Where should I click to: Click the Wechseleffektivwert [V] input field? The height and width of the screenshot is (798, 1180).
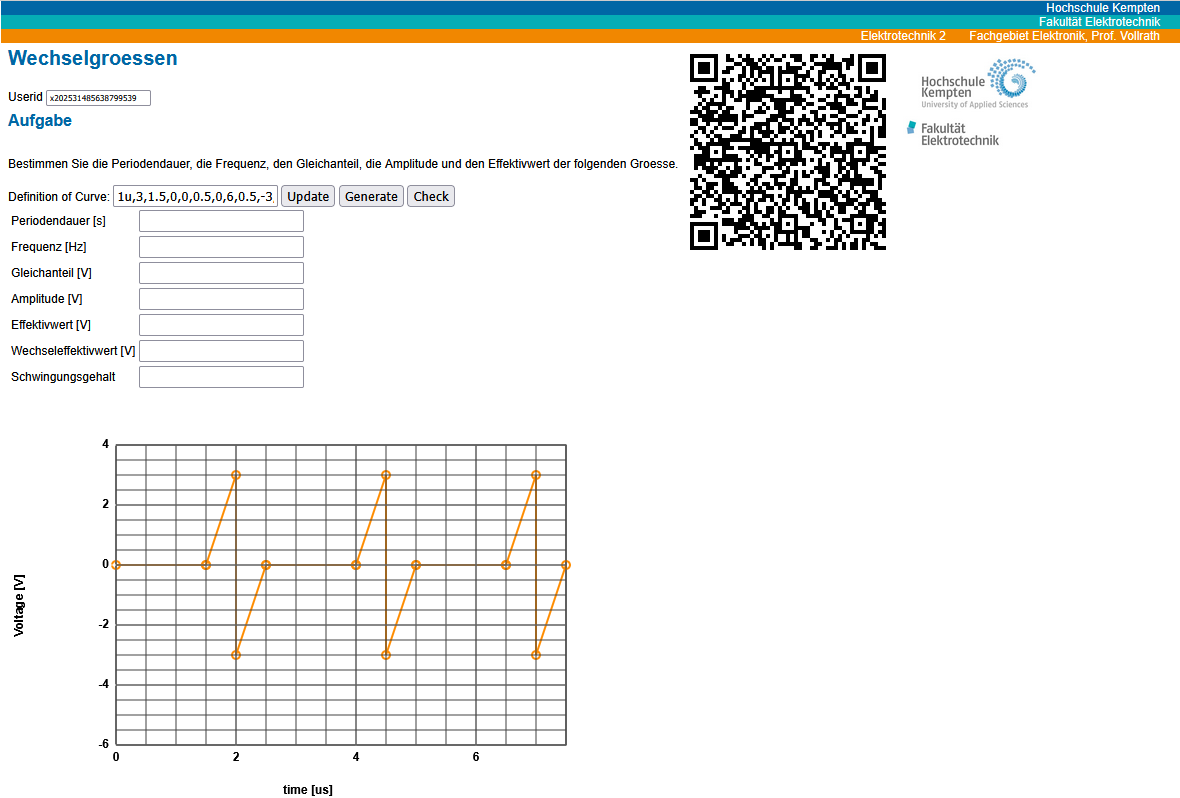[221, 351]
